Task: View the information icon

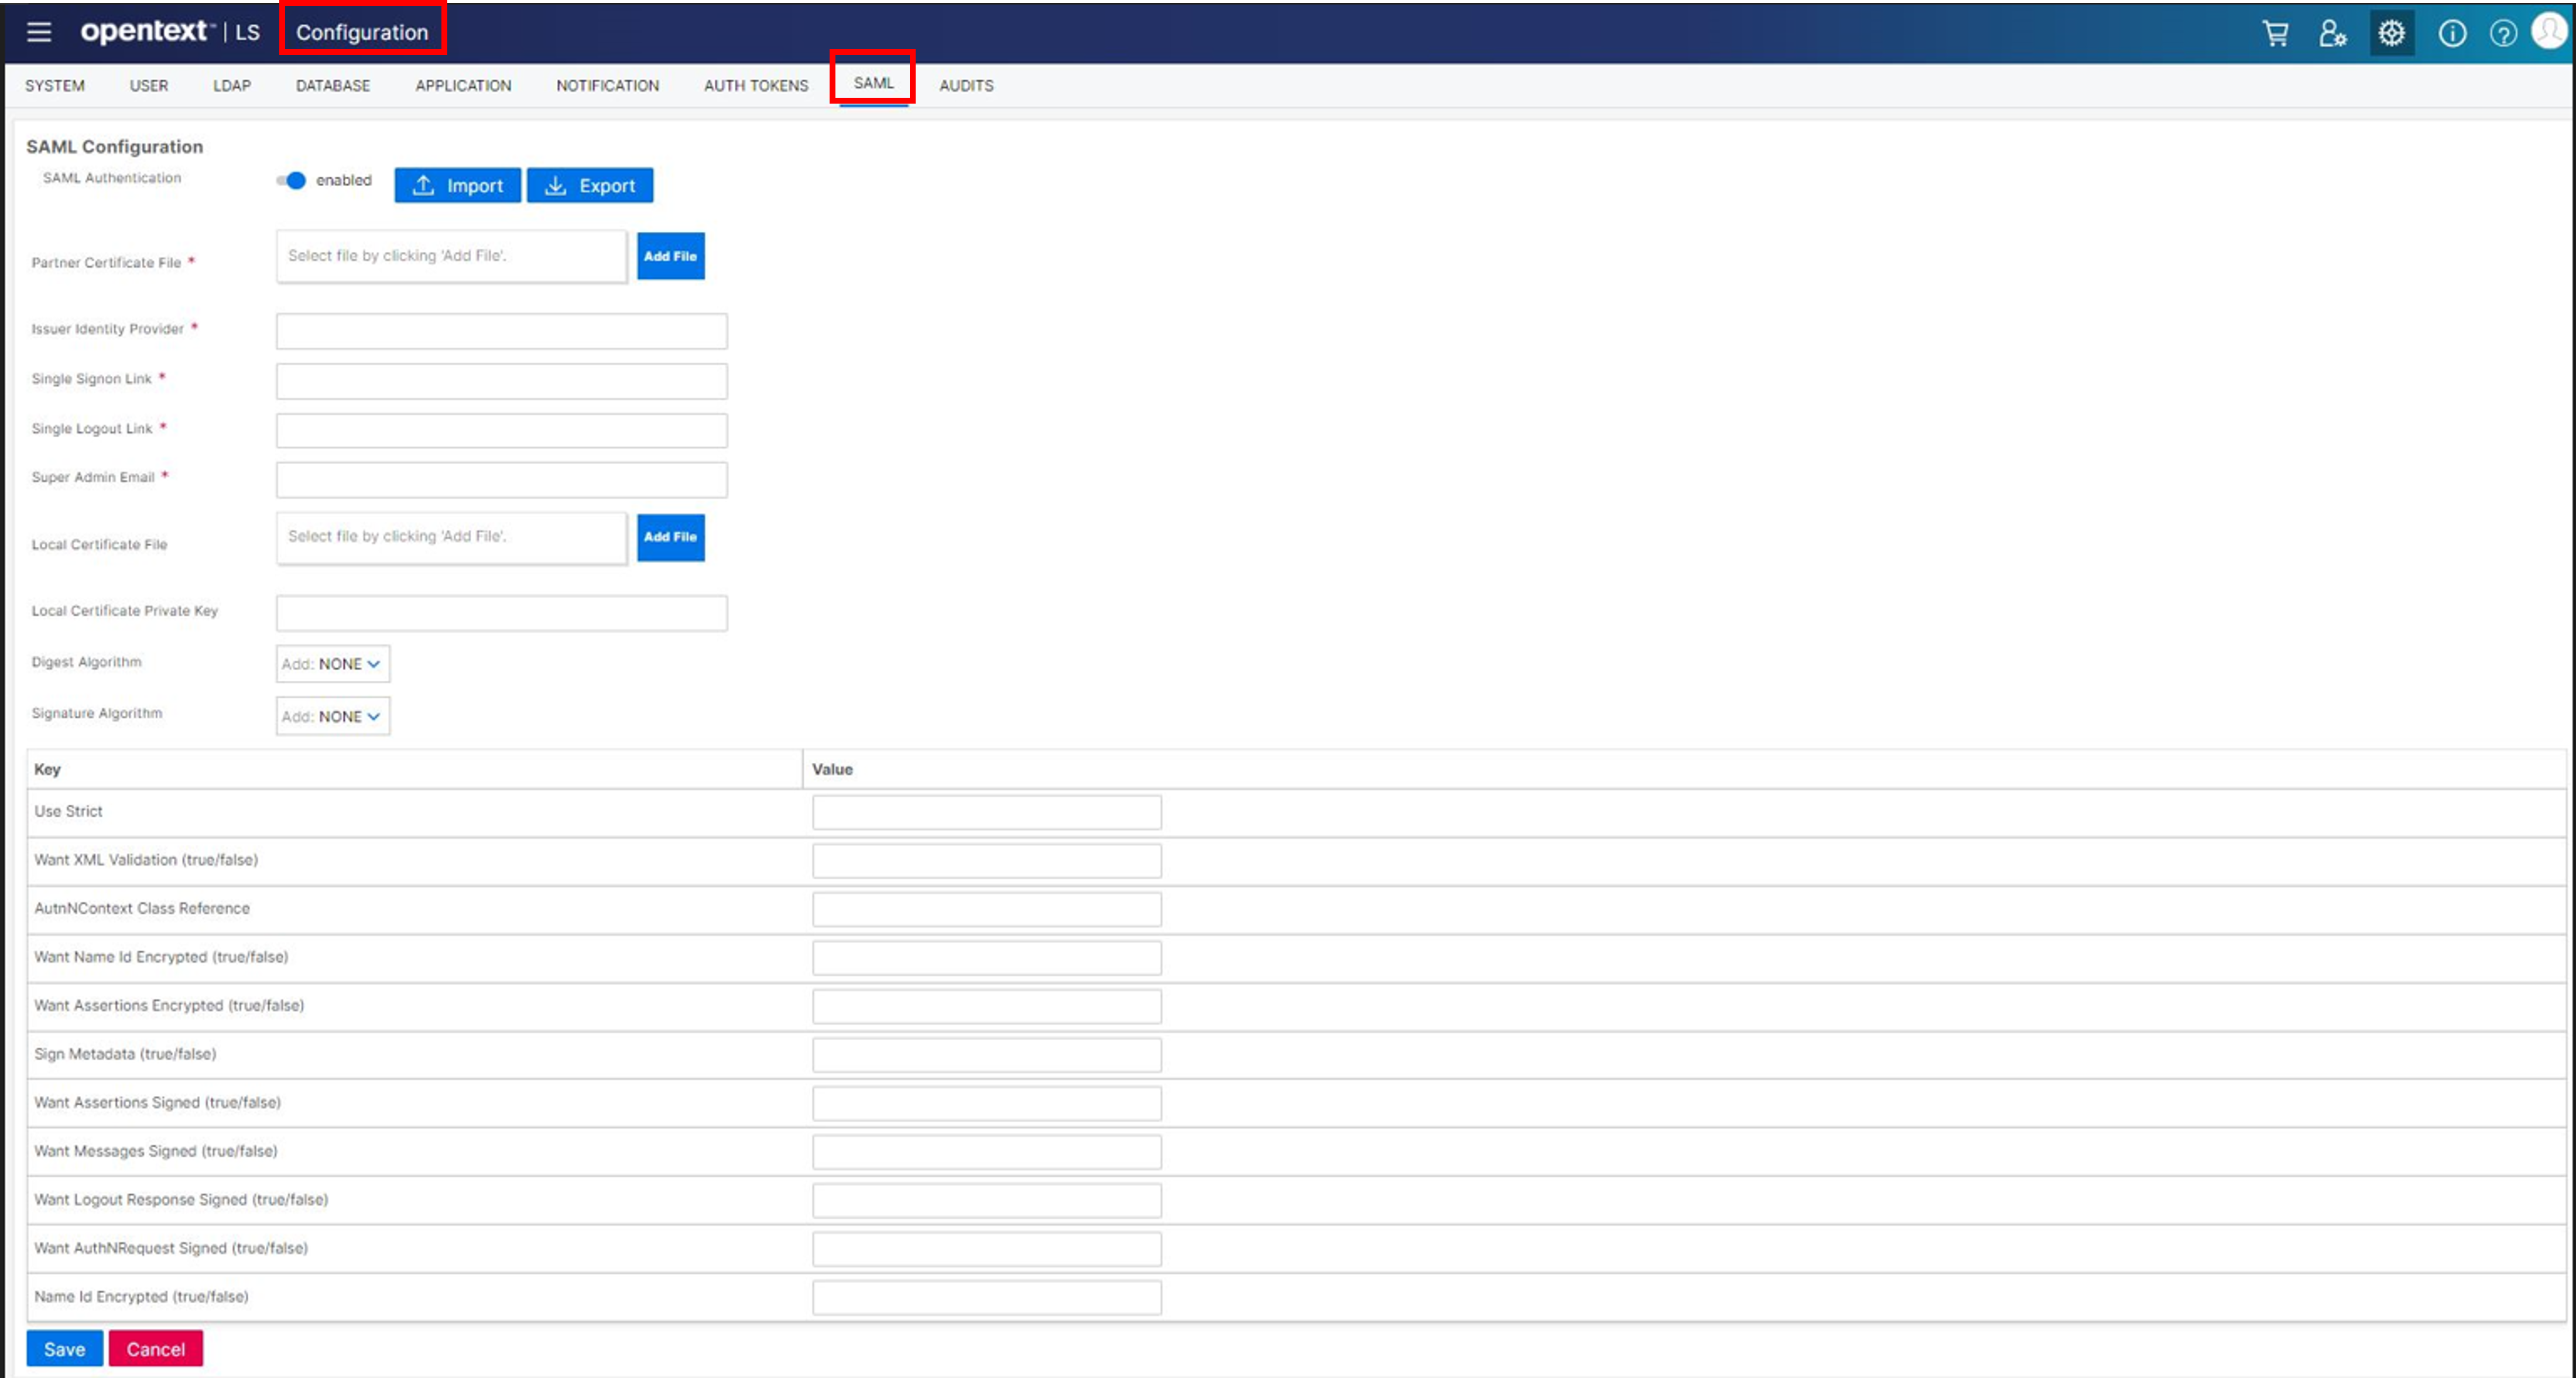Action: (2452, 32)
